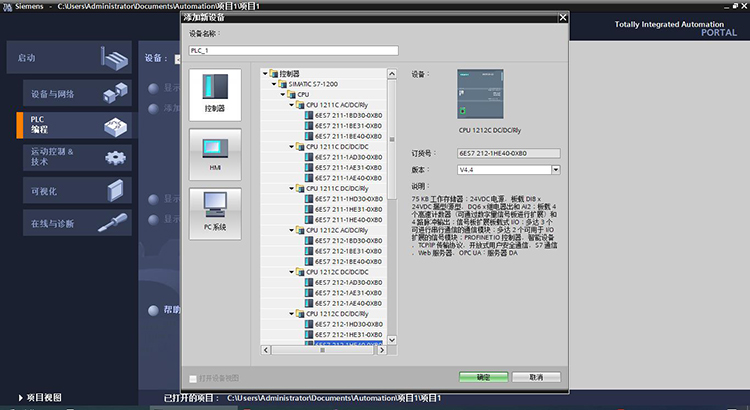Click the device tree vertical scrollbar thumb
Image resolution: width=750 pixels, height=410 pixels.
click(392, 139)
